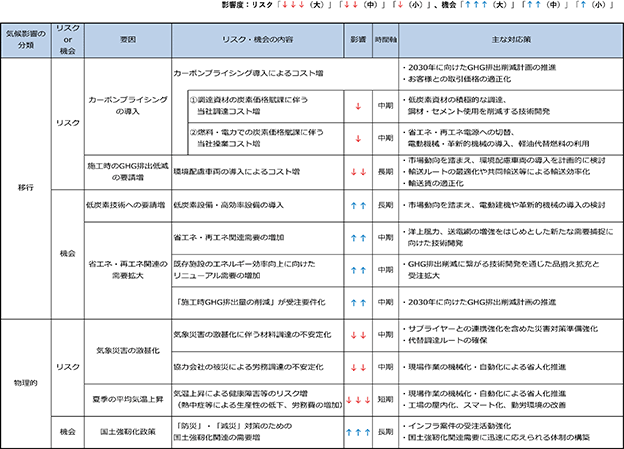The image size is (624, 449).
Task: Click the リニューアル需要の増加 content cell
Action: point(258,270)
